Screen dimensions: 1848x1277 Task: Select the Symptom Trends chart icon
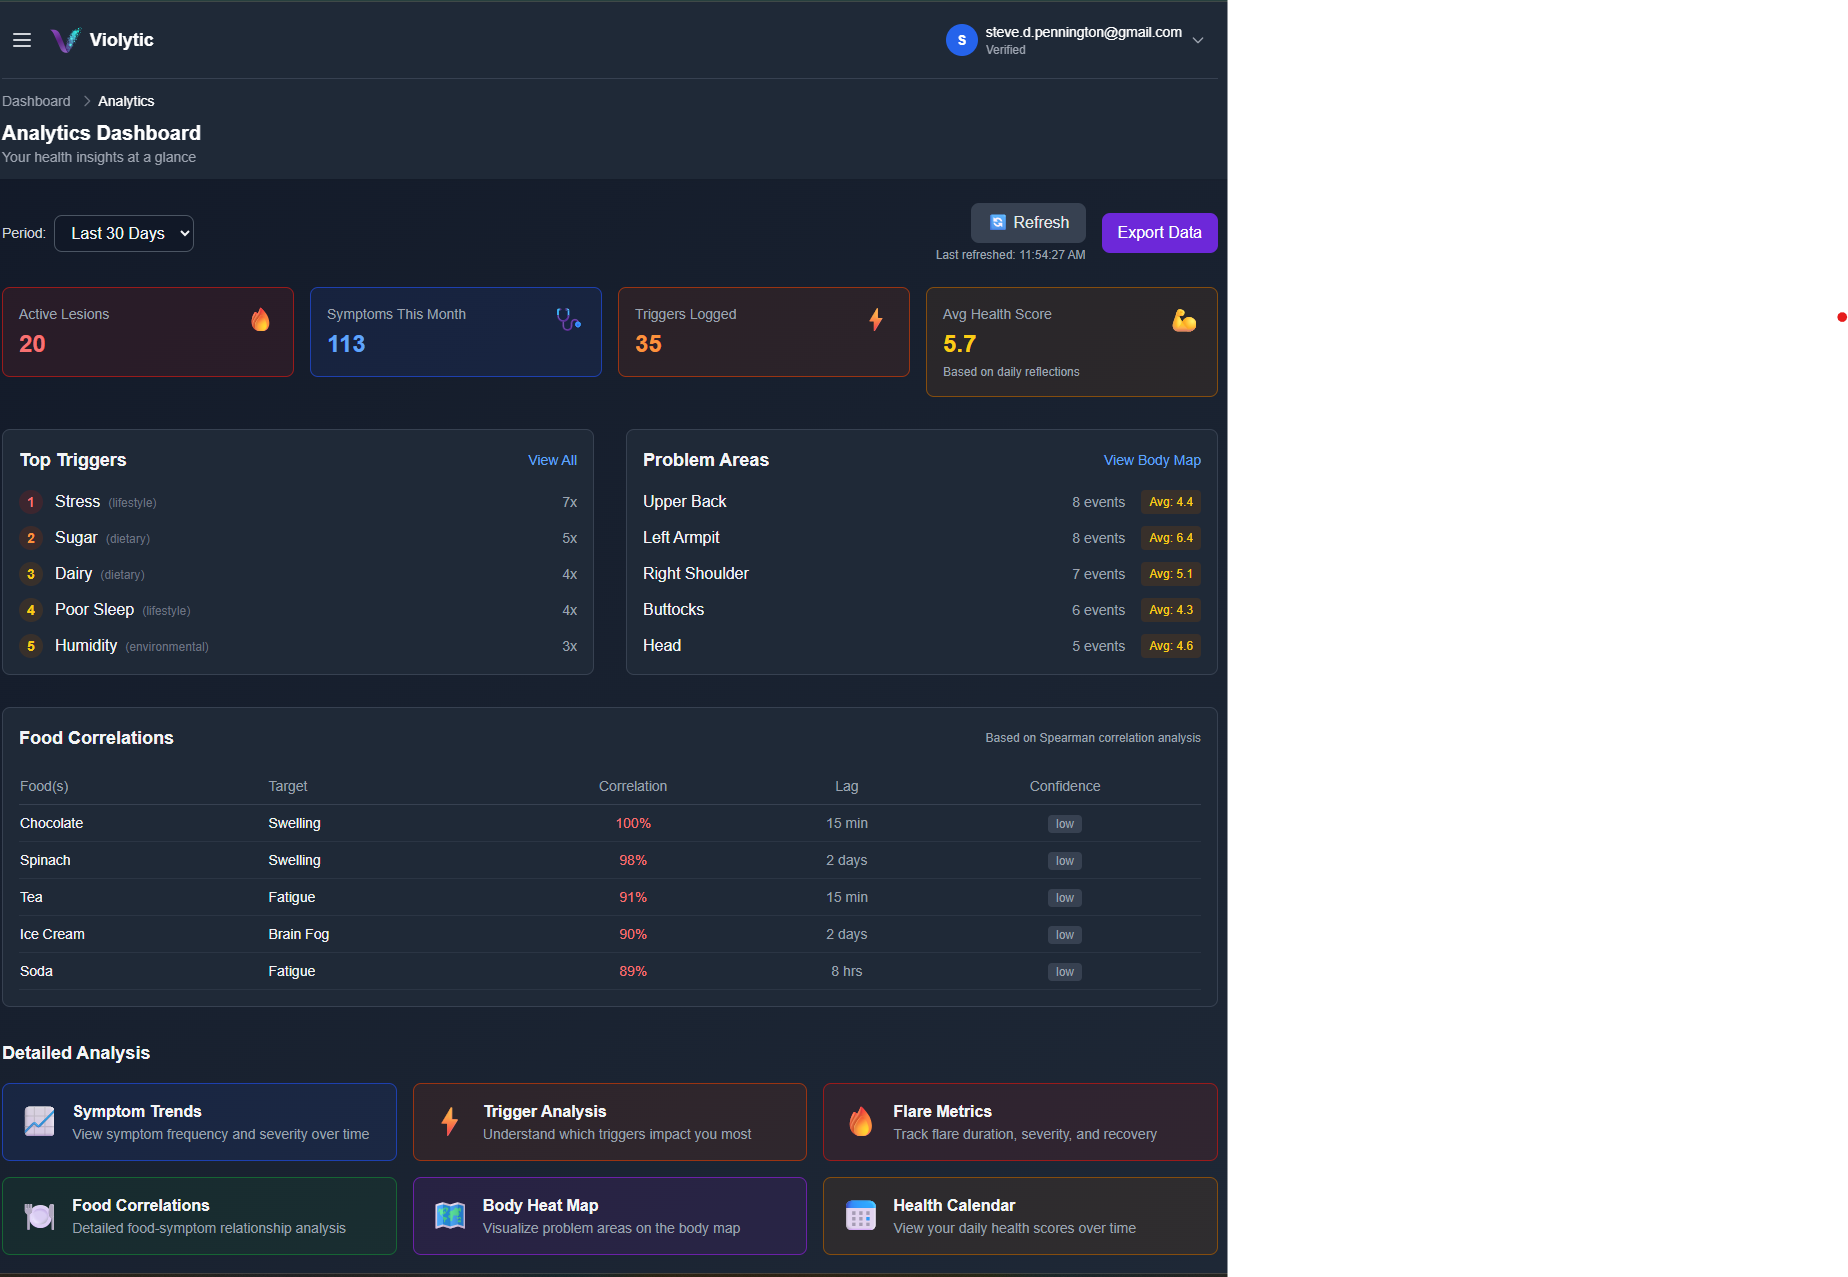click(x=39, y=1121)
